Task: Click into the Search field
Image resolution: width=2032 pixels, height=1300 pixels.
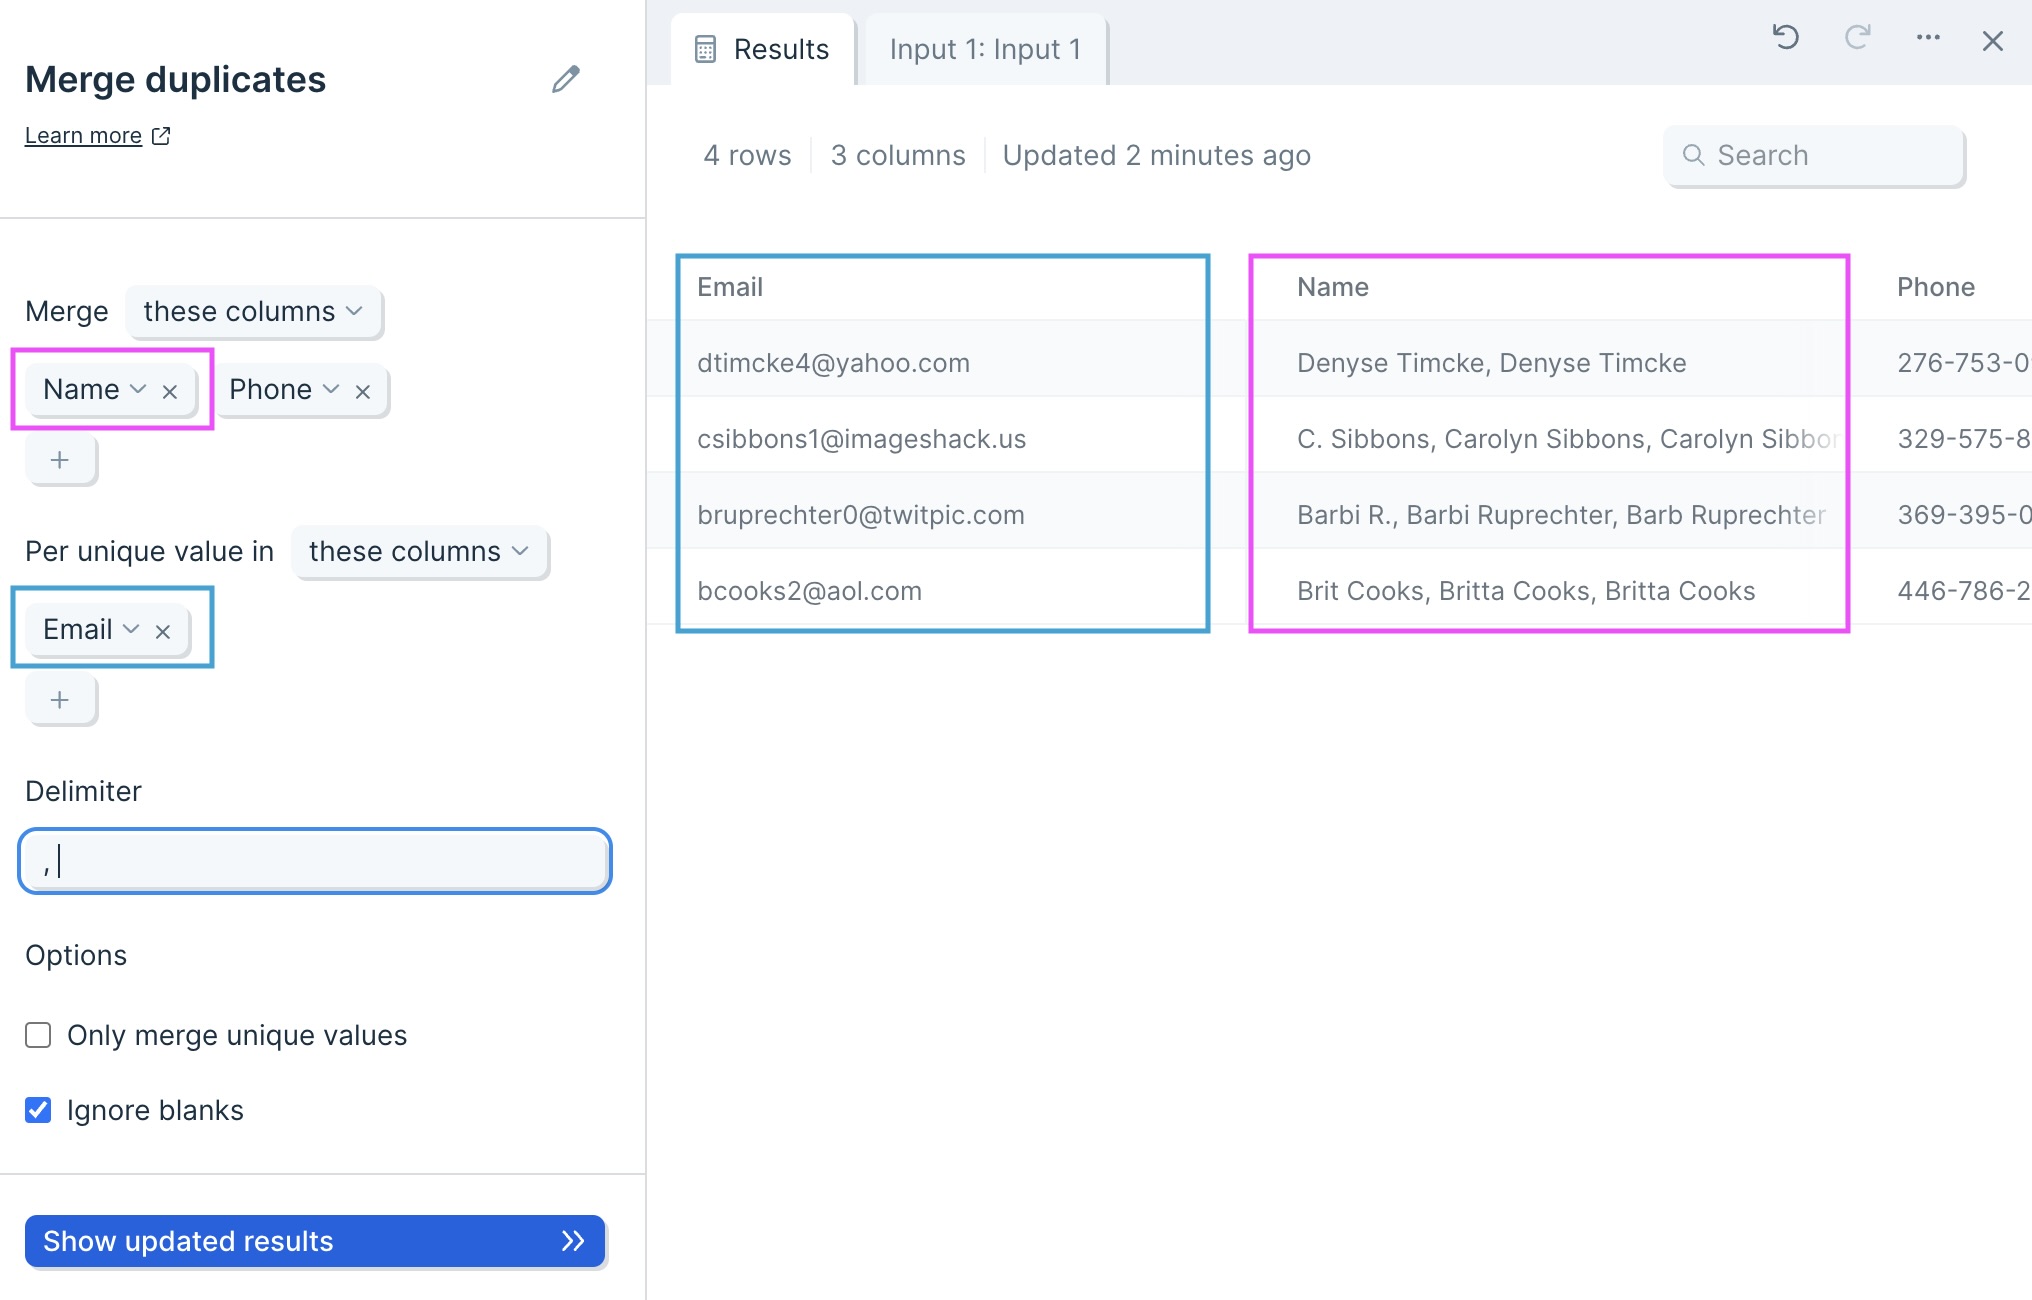Action: 1814,155
